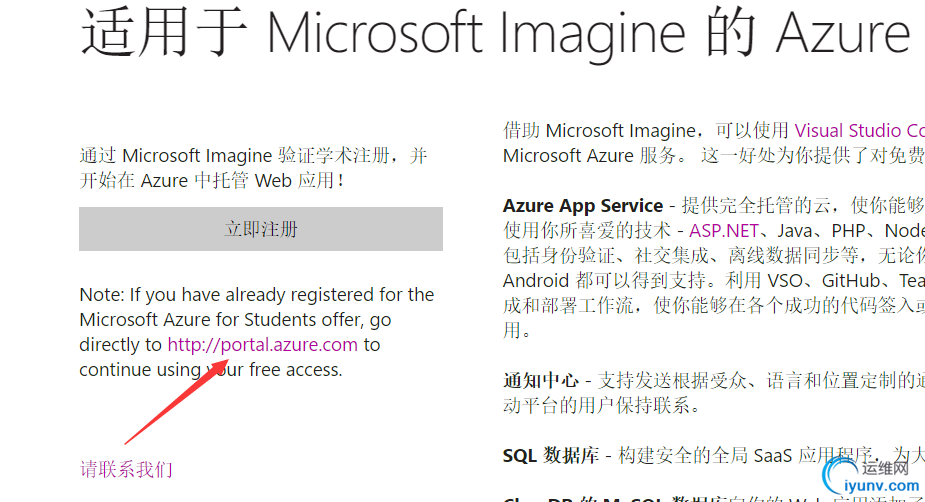The height and width of the screenshot is (502, 925).
Task: Click the Microsoft Azure 服务 text
Action: point(589,156)
